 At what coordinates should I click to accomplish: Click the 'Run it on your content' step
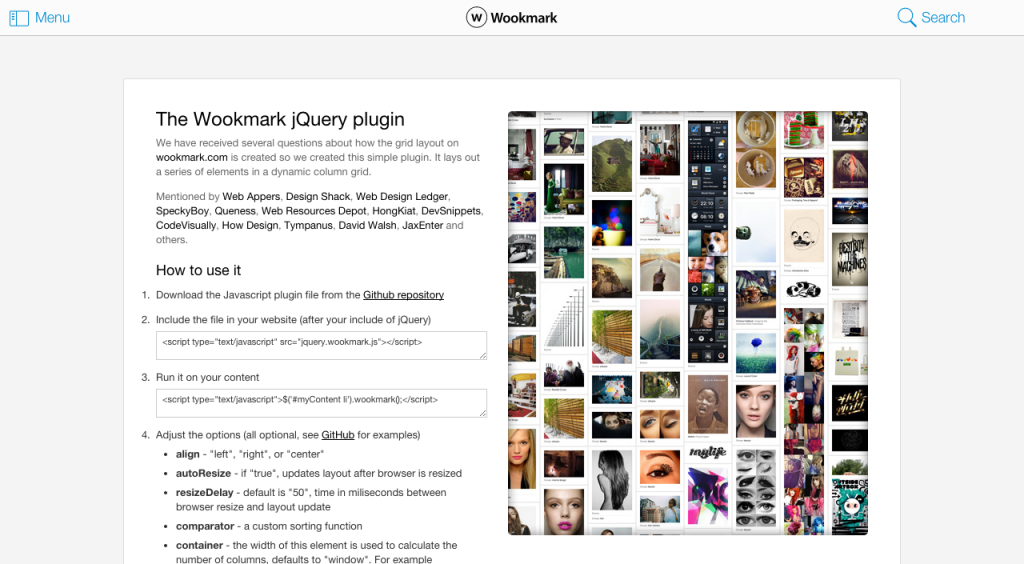pyautogui.click(x=208, y=377)
